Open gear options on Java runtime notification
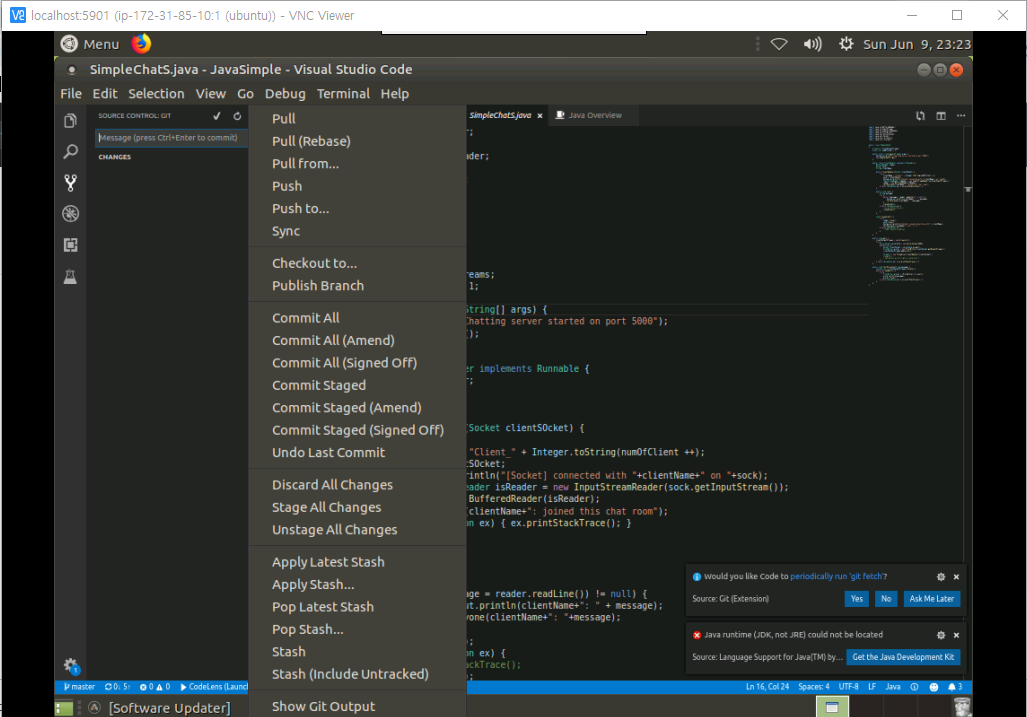 941,635
